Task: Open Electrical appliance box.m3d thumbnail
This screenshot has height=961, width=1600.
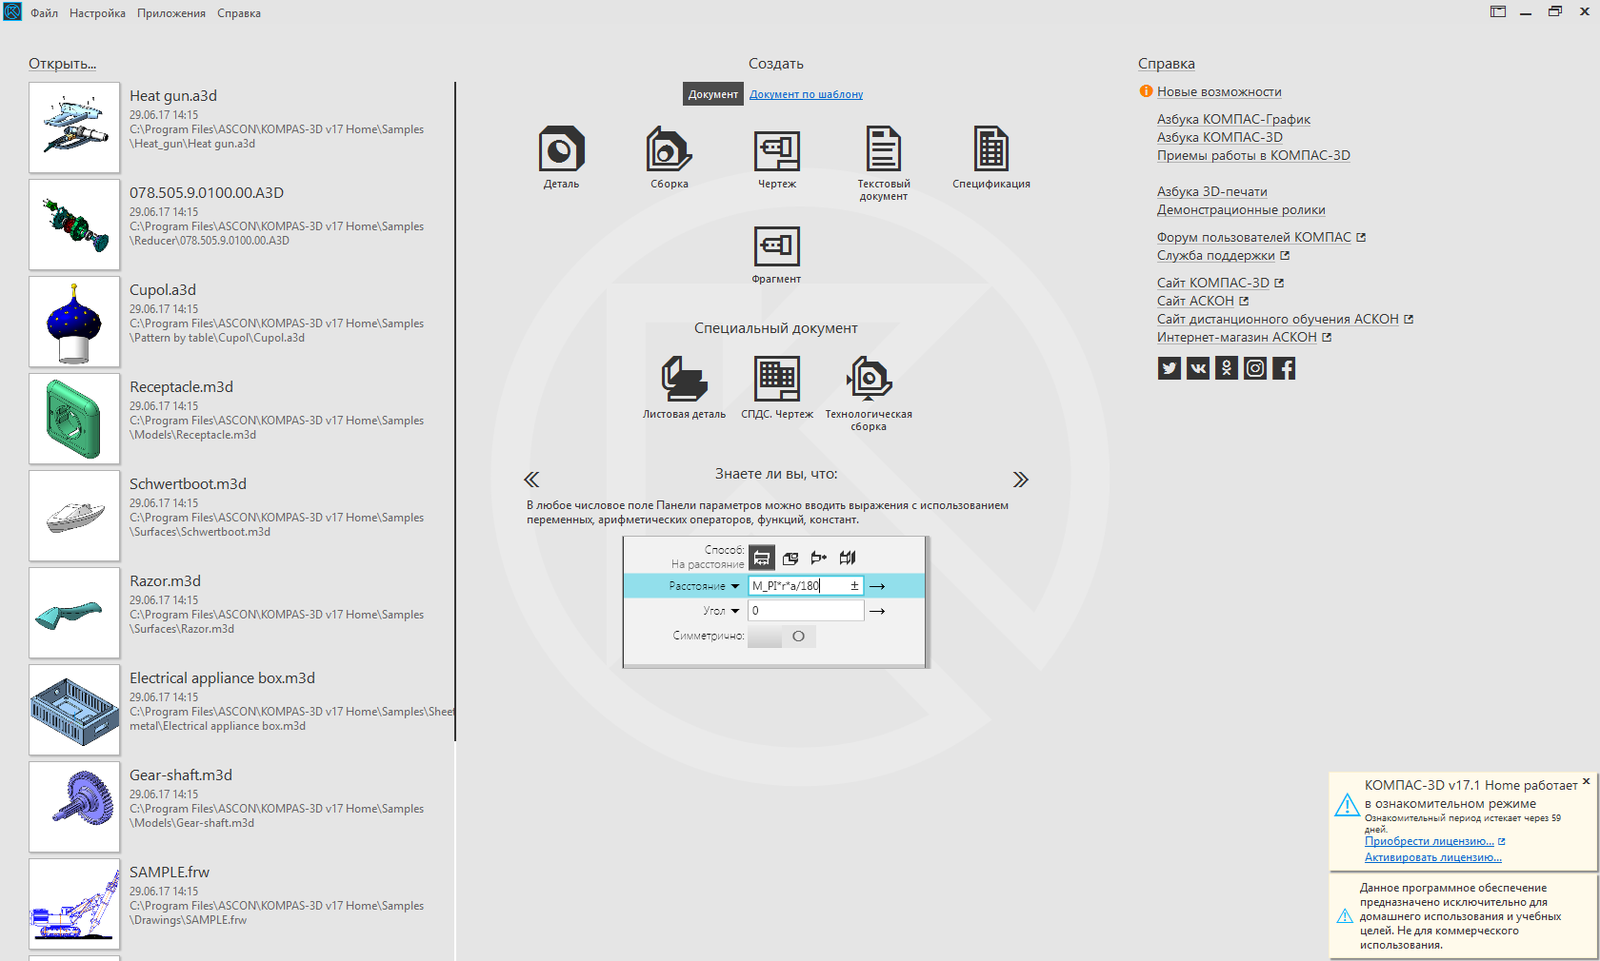Action: (x=75, y=710)
